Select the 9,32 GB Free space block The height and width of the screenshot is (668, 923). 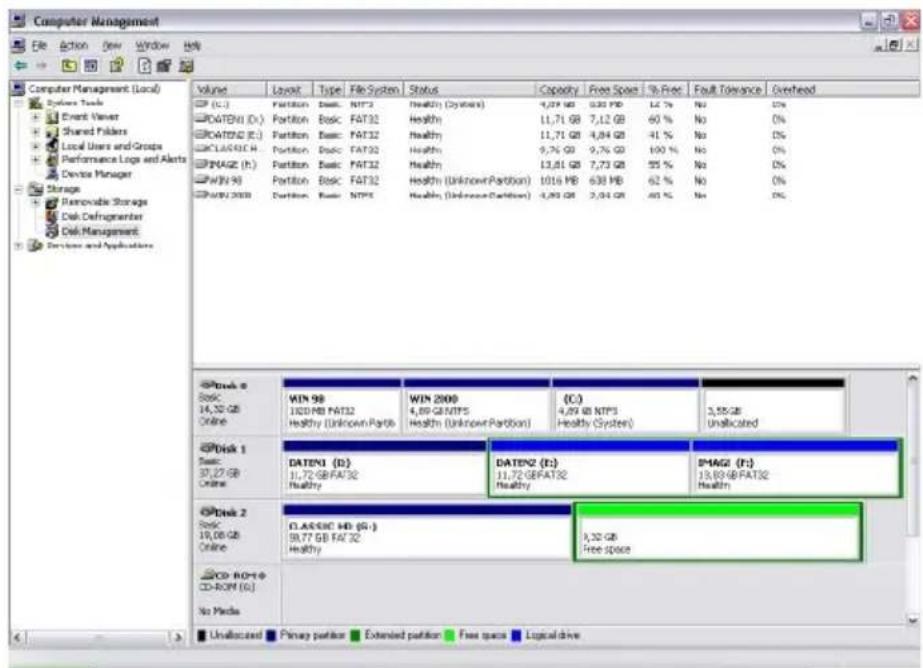click(718, 531)
